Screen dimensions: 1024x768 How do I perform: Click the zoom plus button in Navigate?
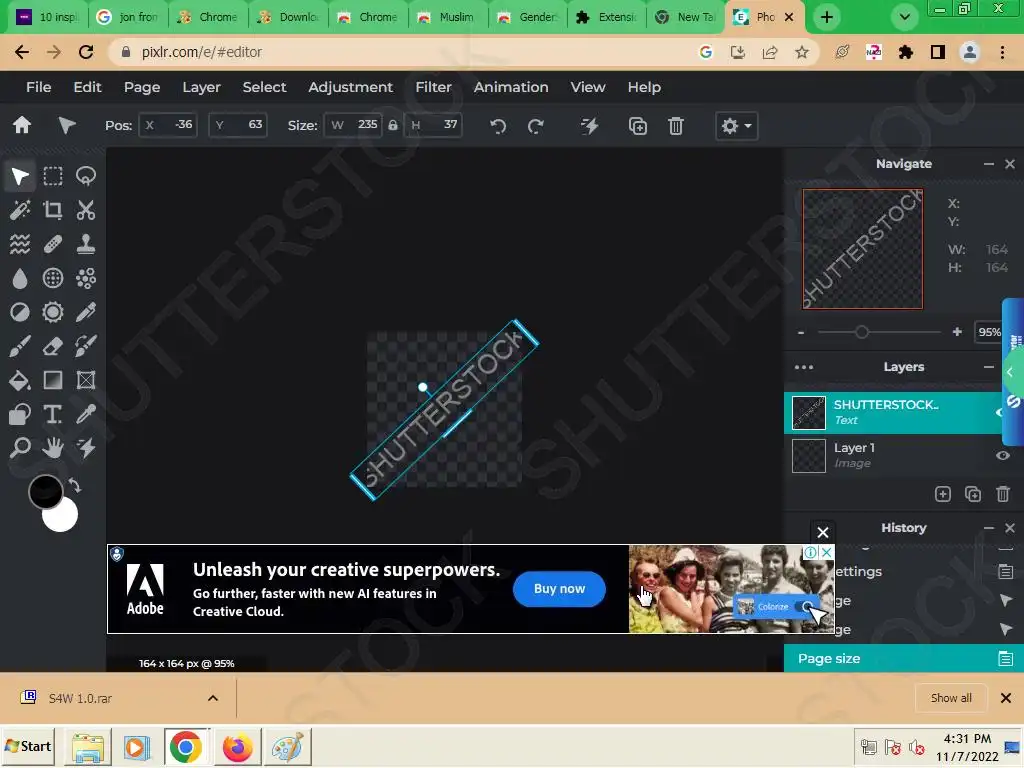957,332
